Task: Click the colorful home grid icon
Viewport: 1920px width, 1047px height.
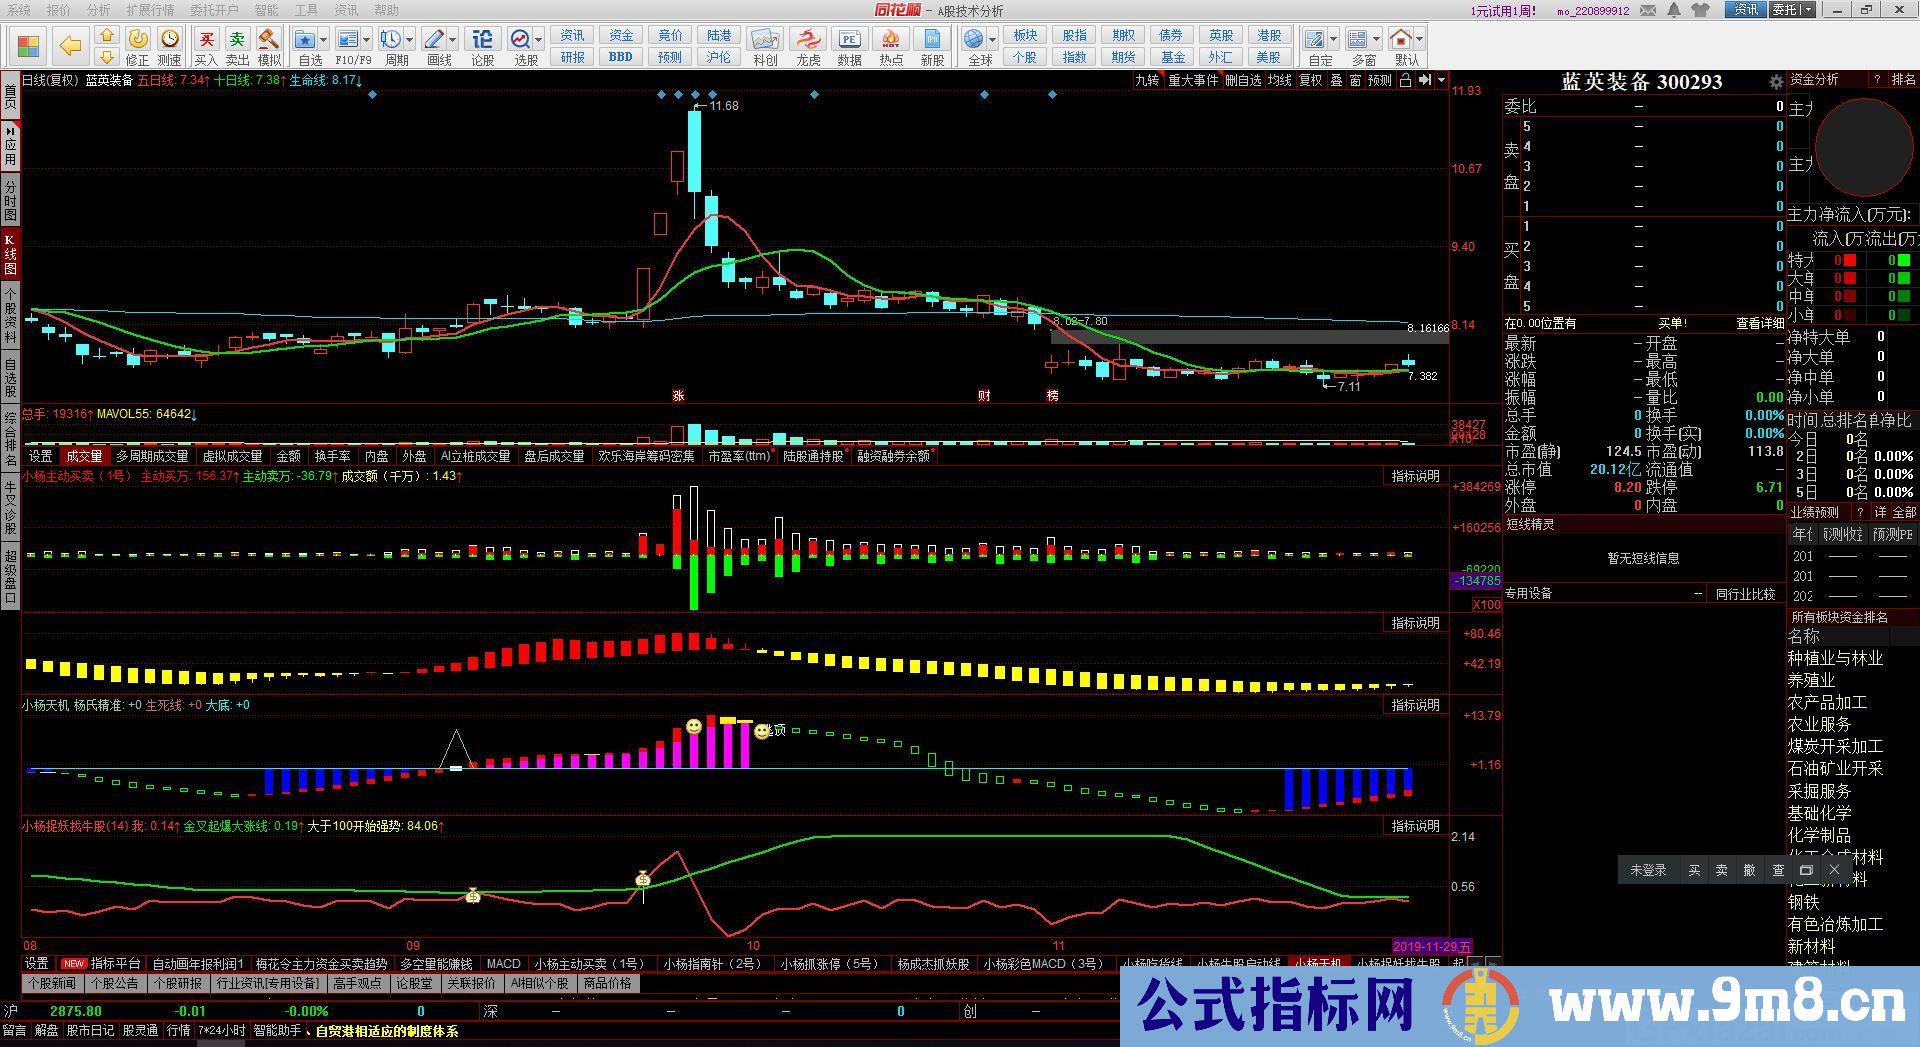Action: point(28,46)
